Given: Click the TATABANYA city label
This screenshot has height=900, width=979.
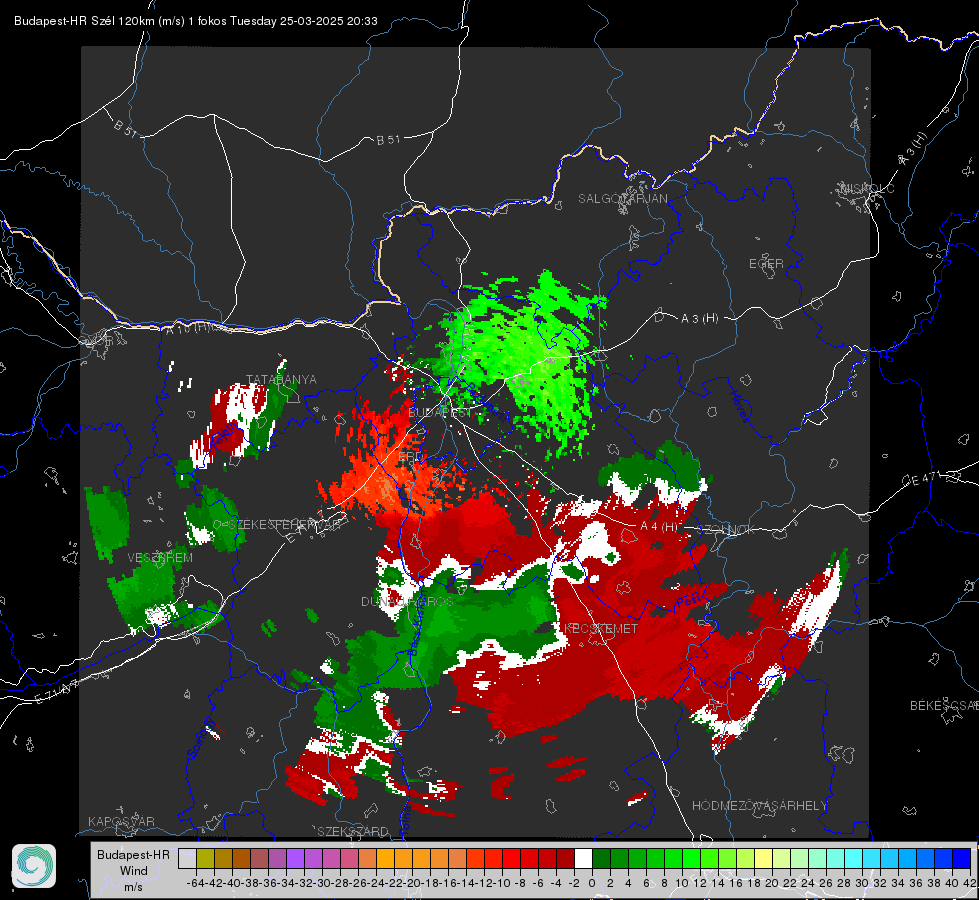Looking at the screenshot, I should 282,379.
